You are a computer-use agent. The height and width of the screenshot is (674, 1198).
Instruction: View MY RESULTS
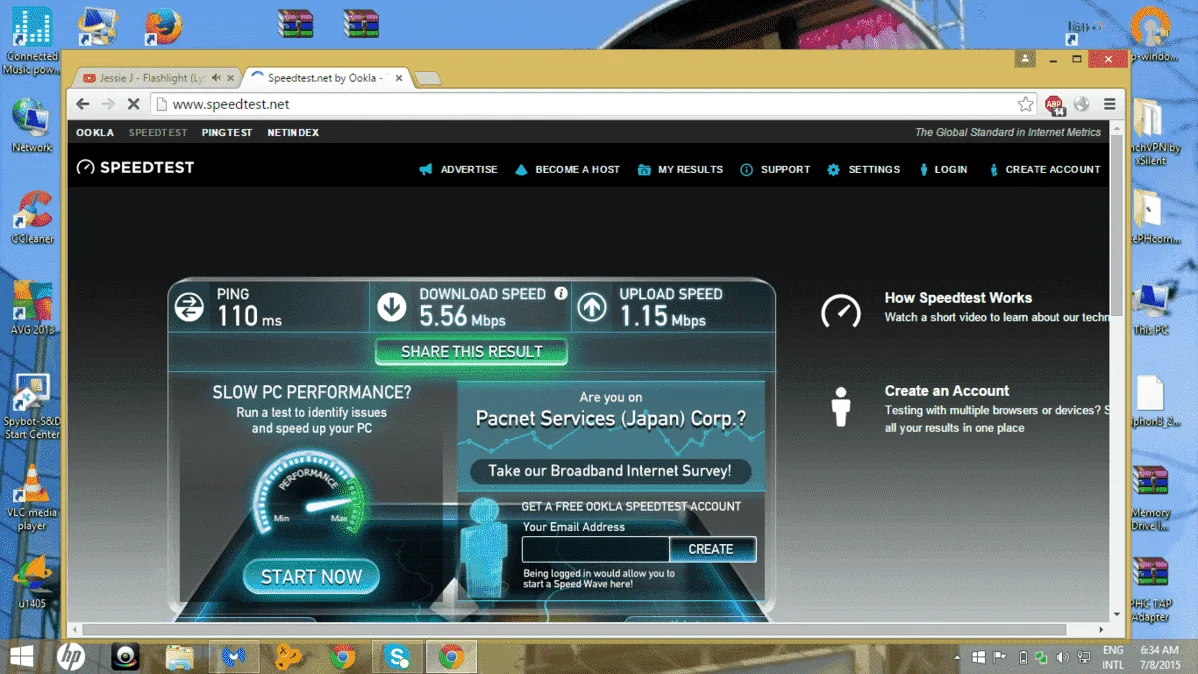[680, 170]
